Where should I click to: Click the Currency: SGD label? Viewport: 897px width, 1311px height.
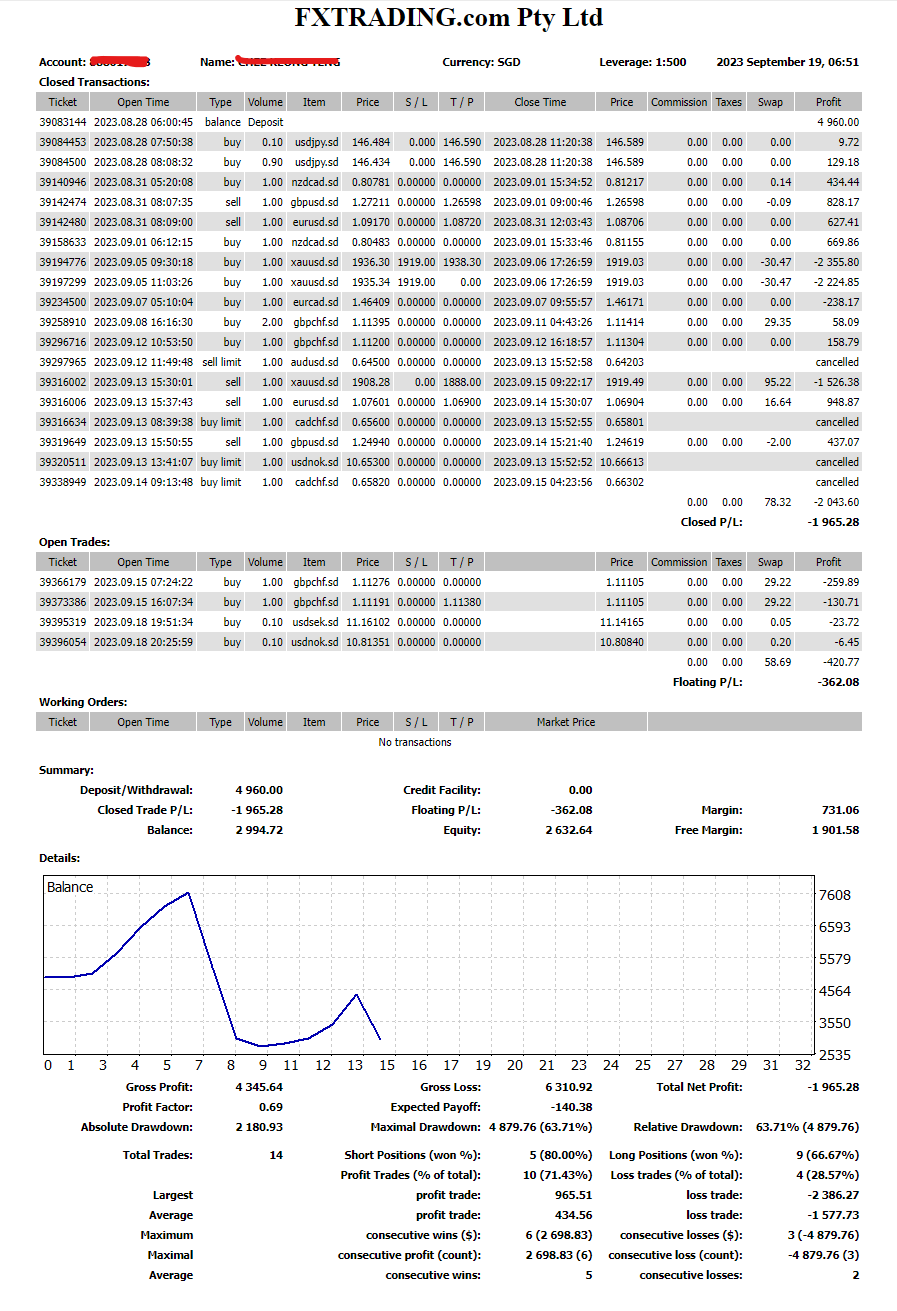coord(481,62)
